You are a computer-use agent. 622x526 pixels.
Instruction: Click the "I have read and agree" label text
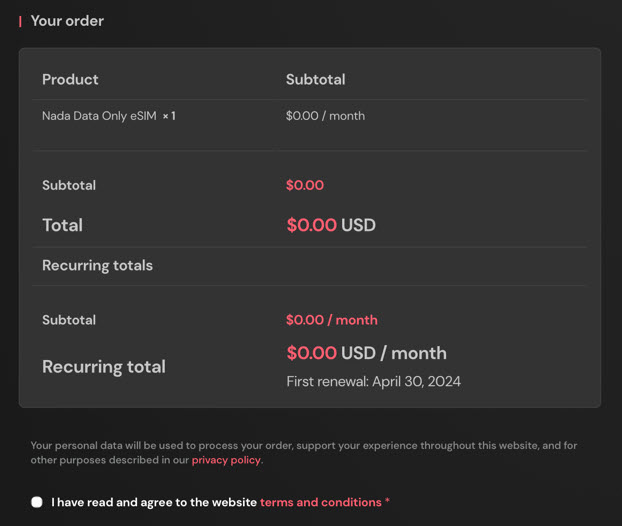154,502
